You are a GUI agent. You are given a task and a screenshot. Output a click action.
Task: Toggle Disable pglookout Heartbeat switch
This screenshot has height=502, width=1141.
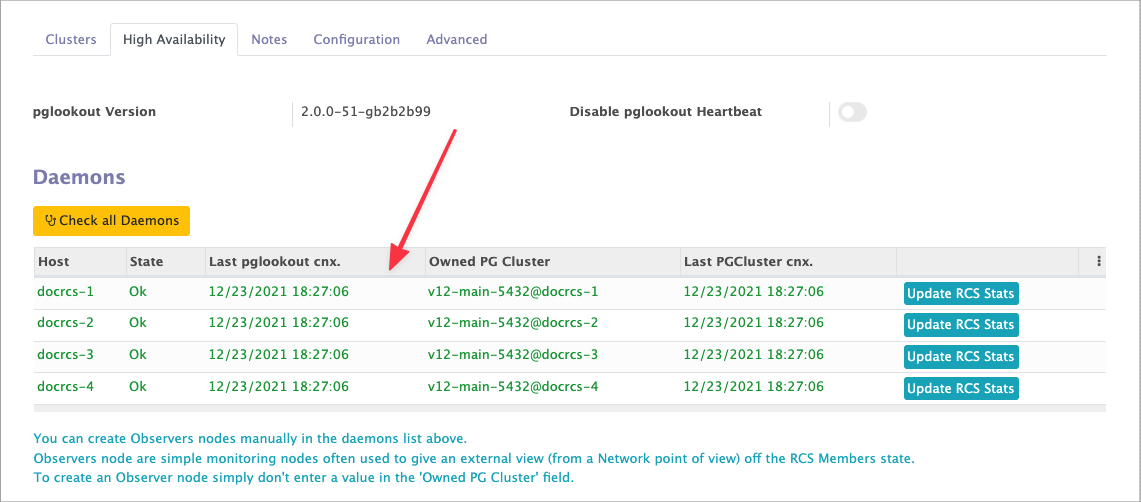(852, 112)
